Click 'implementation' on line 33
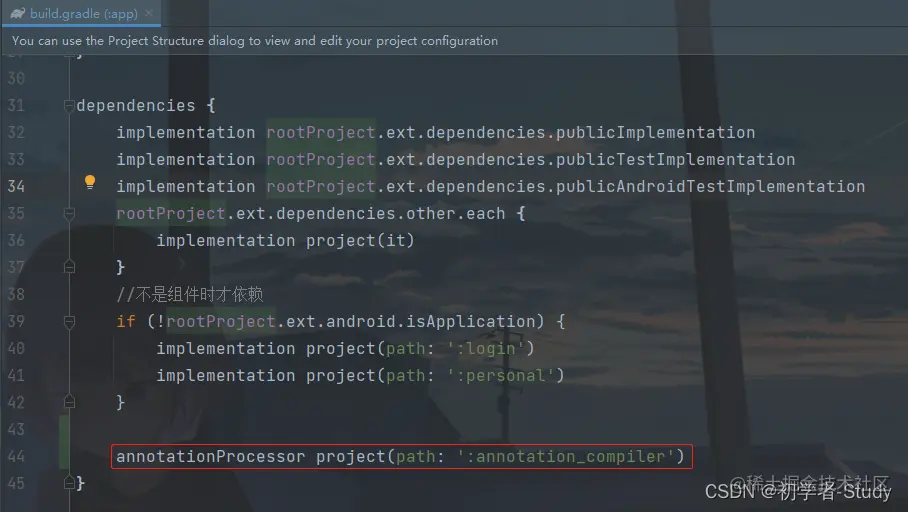The width and height of the screenshot is (908, 512). [186, 159]
